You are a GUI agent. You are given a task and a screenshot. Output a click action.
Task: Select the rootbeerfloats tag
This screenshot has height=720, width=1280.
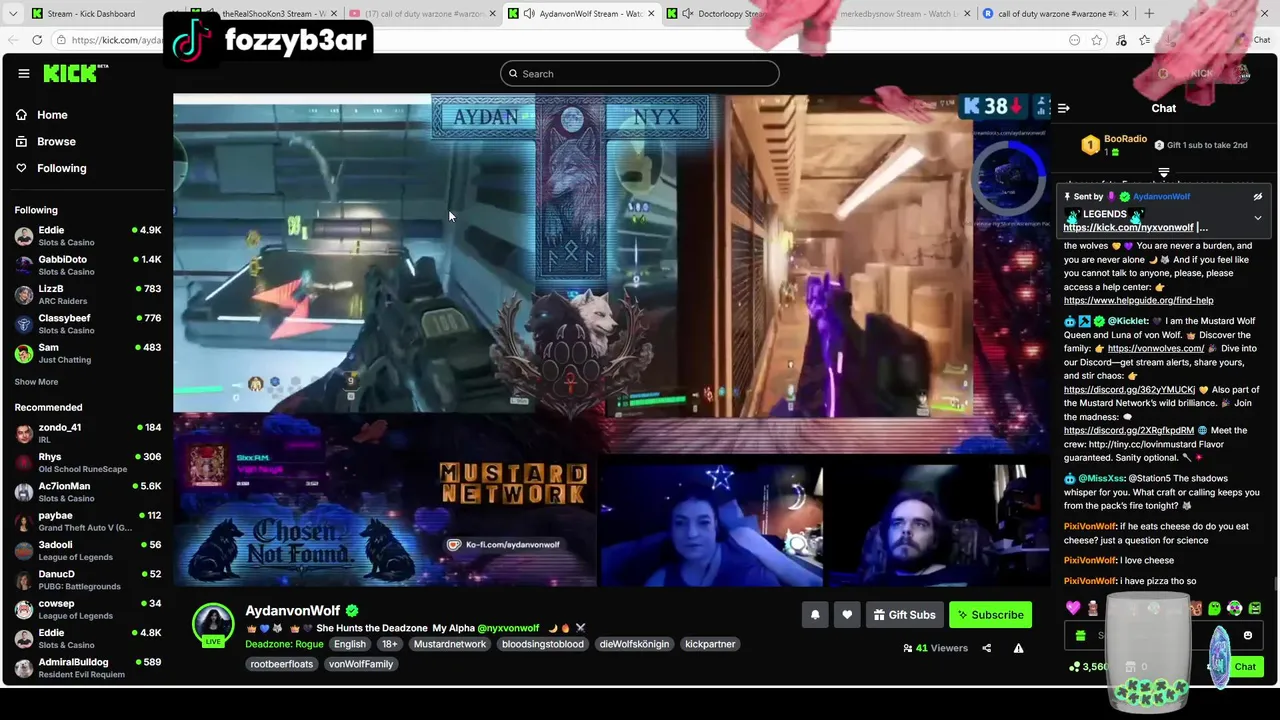point(282,664)
